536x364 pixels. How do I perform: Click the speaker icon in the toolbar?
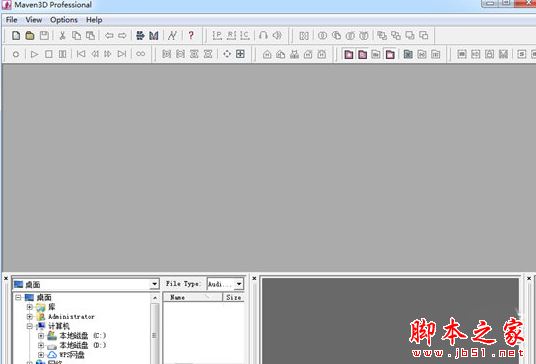click(277, 35)
